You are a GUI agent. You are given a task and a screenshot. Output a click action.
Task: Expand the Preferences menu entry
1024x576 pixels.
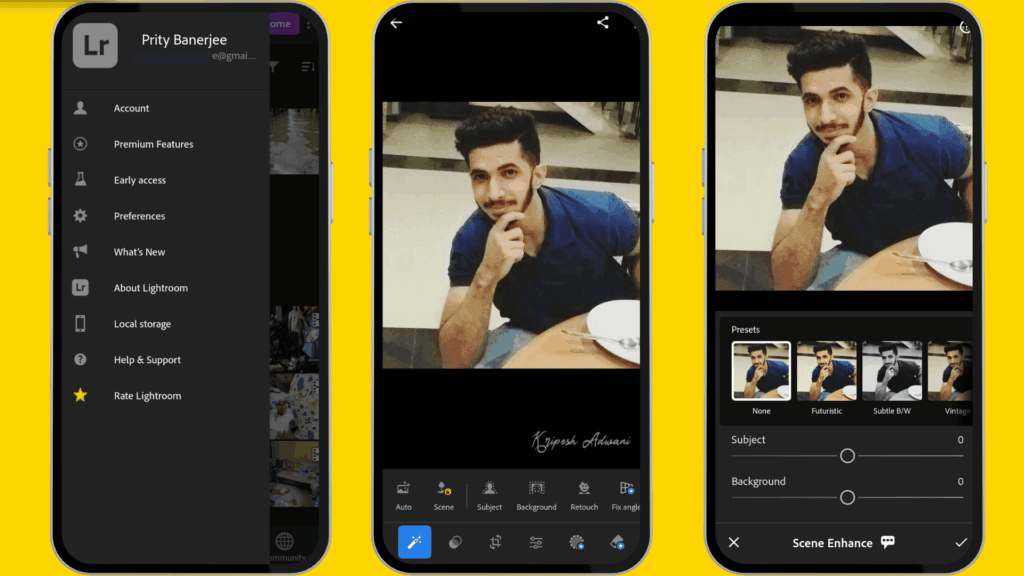[x=139, y=215]
